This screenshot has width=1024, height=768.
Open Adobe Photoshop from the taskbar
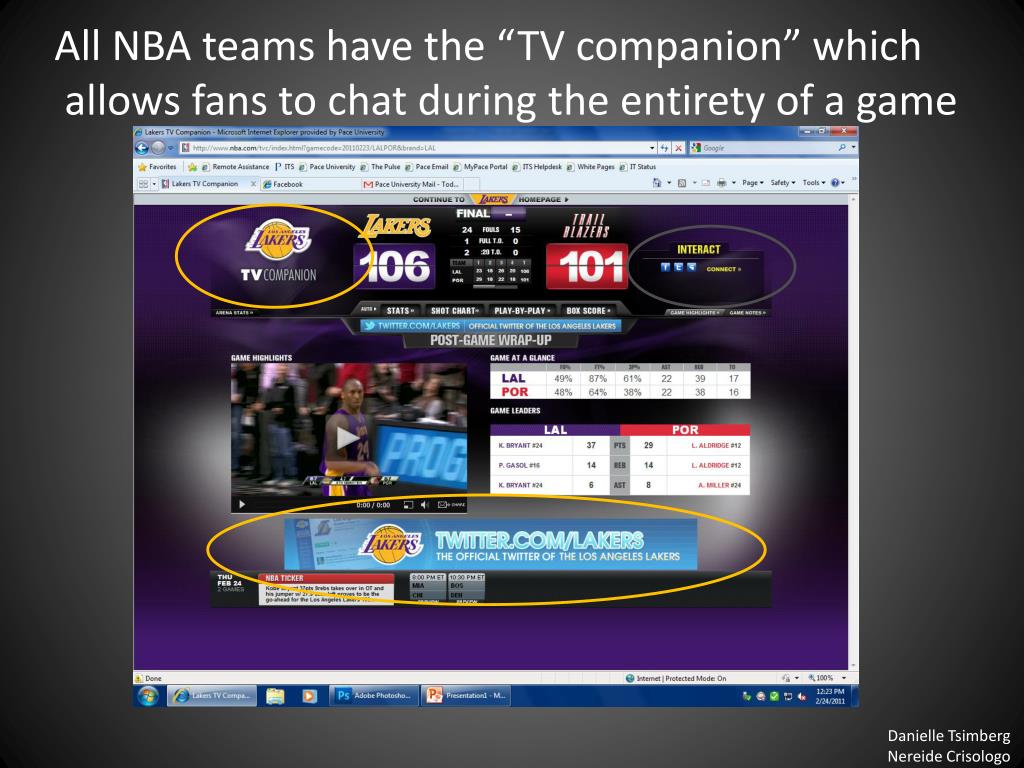click(373, 696)
